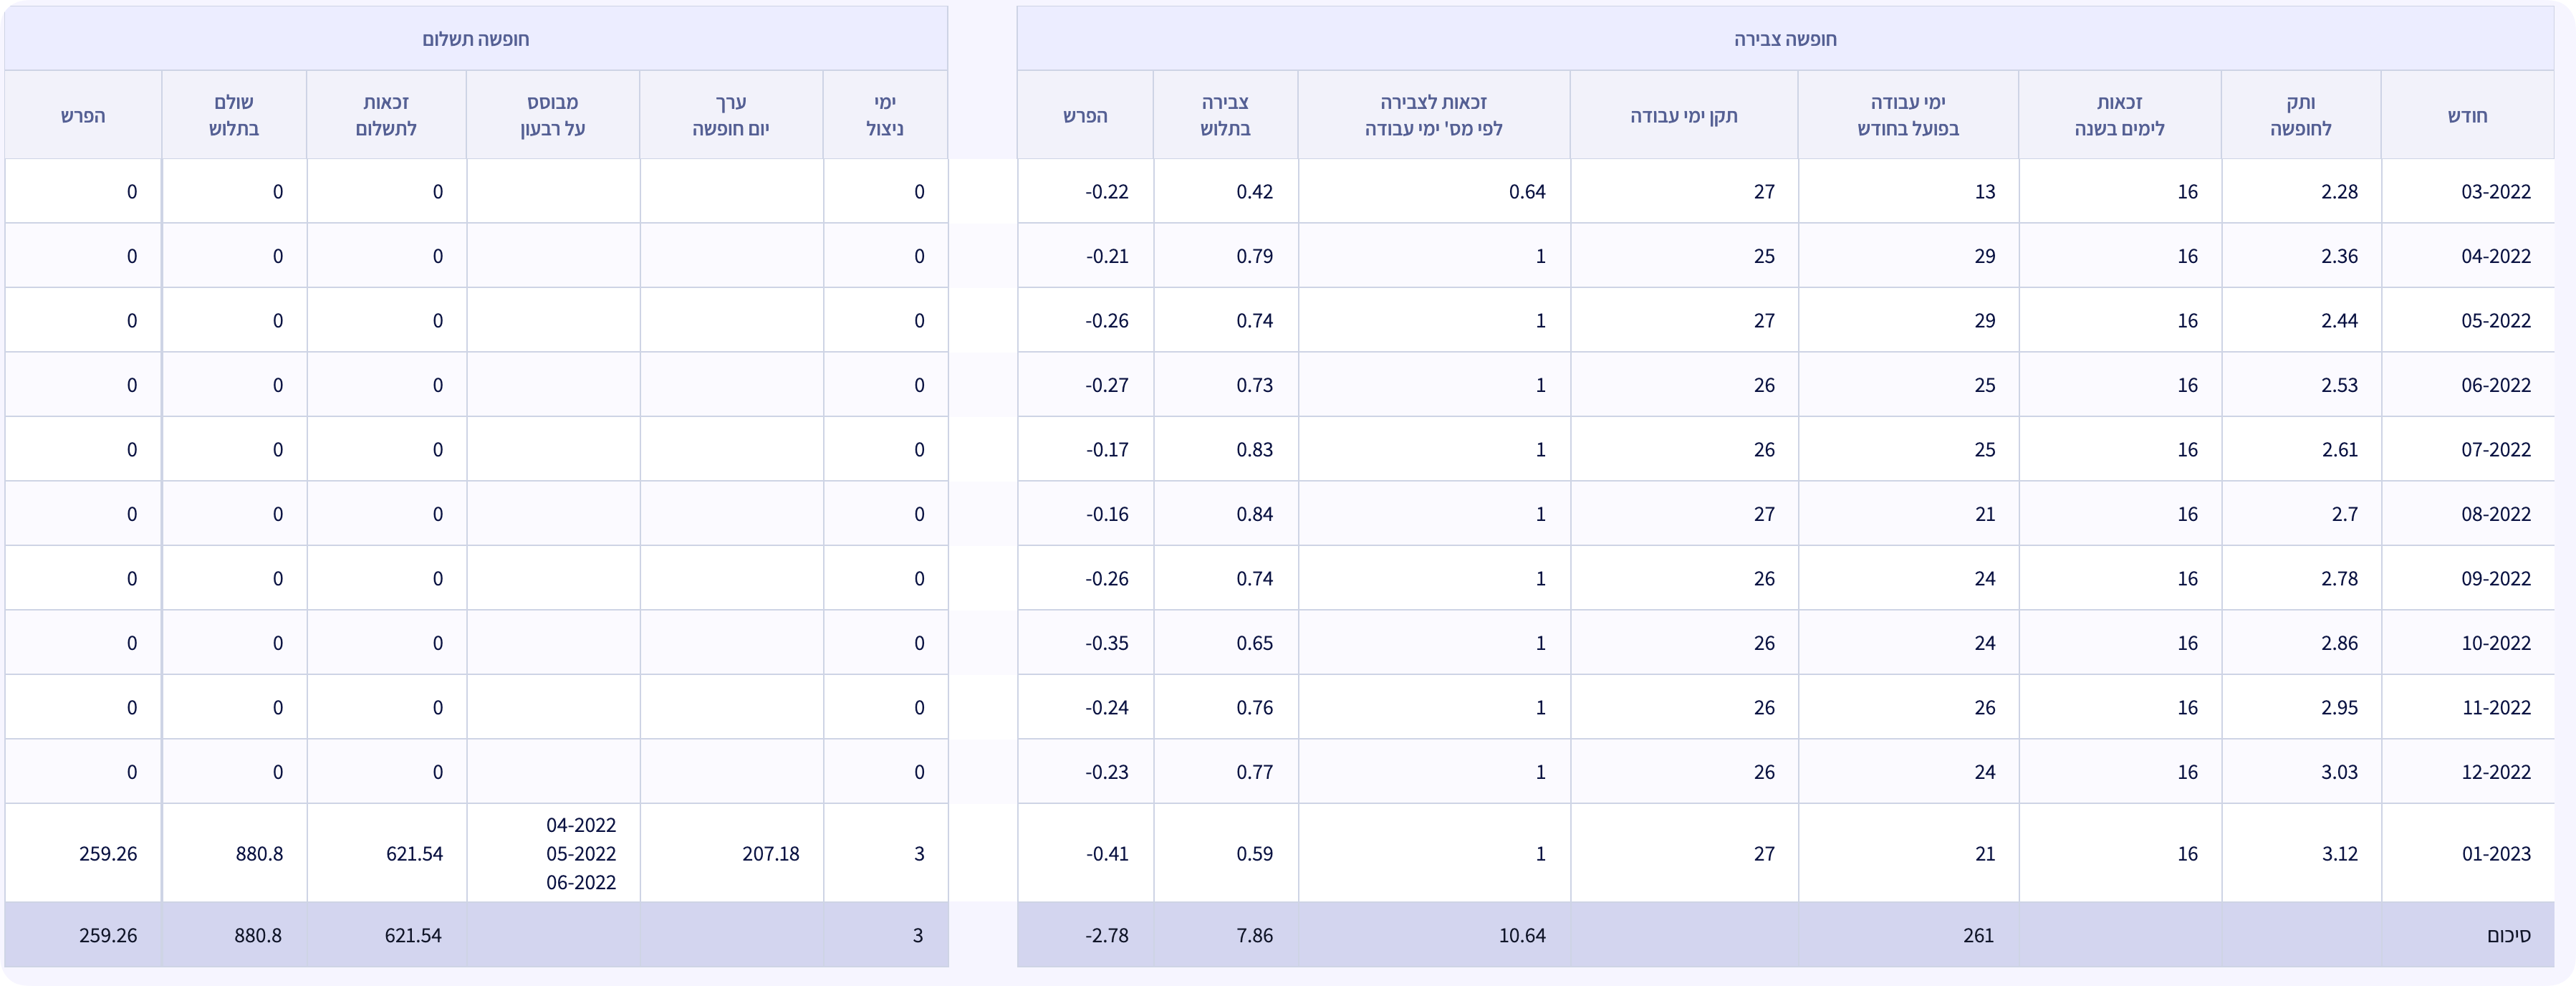The height and width of the screenshot is (986, 2576).
Task: Select the 03-2022 month cell
Action: pos(2495,191)
